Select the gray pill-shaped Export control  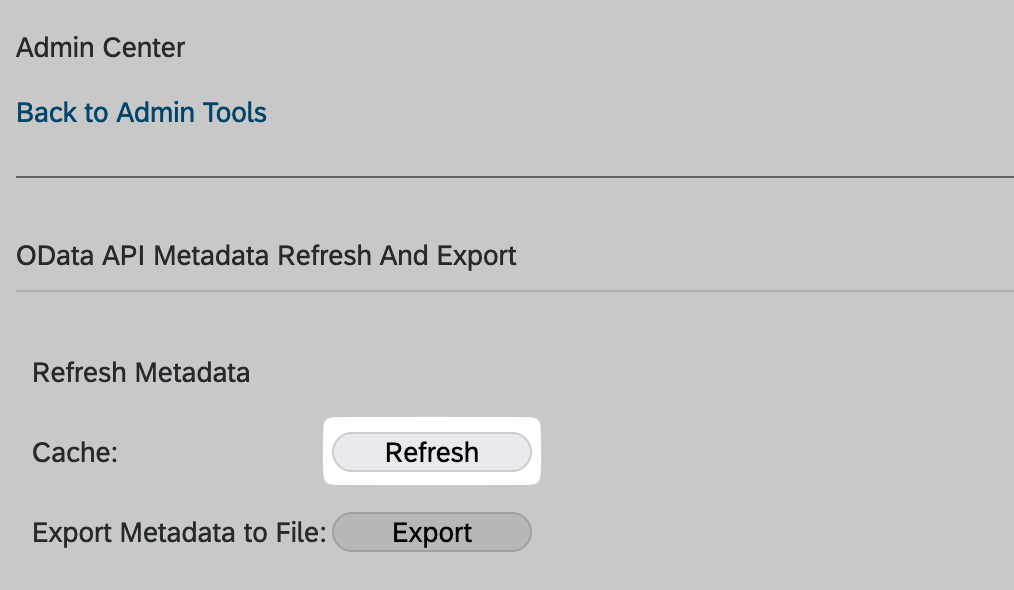point(431,532)
